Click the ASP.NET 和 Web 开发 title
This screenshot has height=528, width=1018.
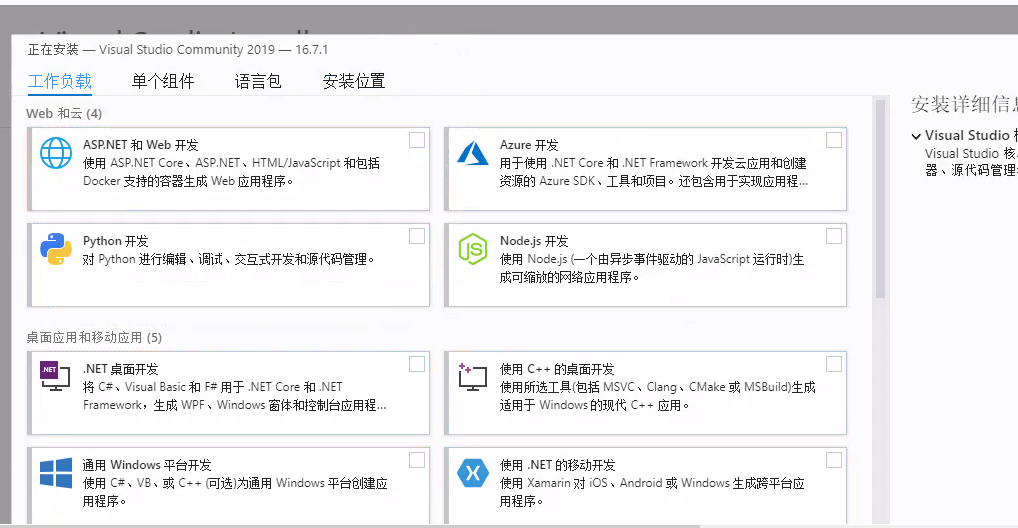click(x=141, y=145)
